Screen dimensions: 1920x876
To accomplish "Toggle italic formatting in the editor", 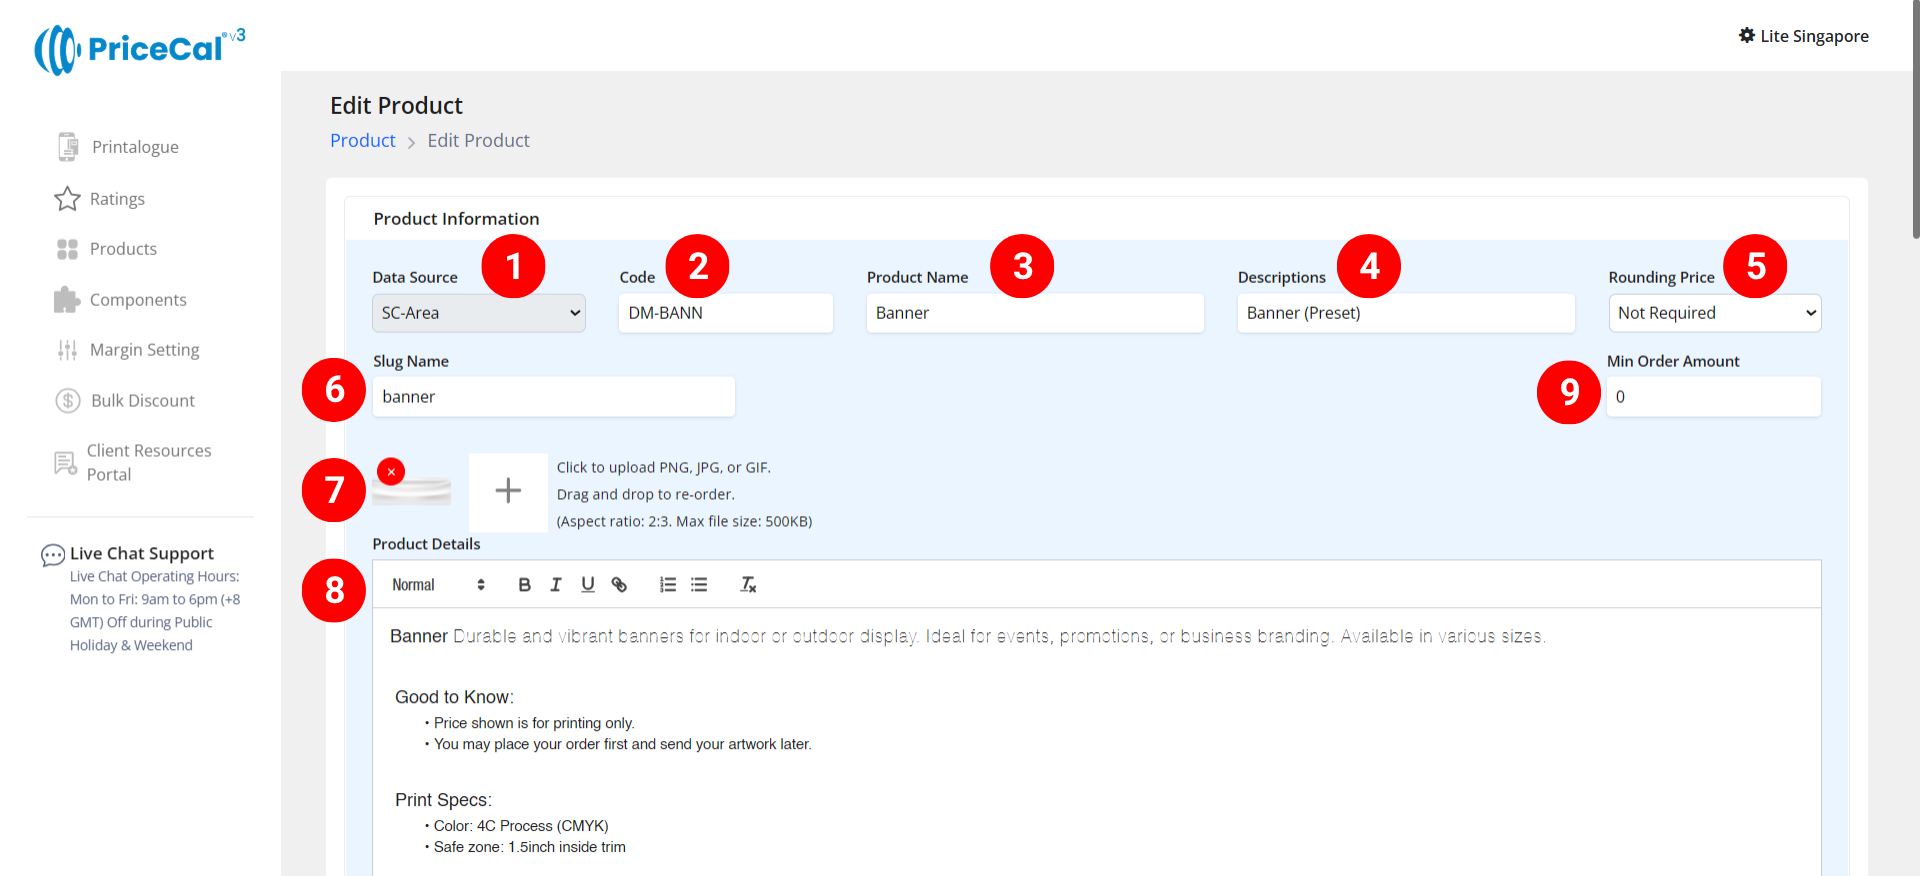I will point(556,585).
